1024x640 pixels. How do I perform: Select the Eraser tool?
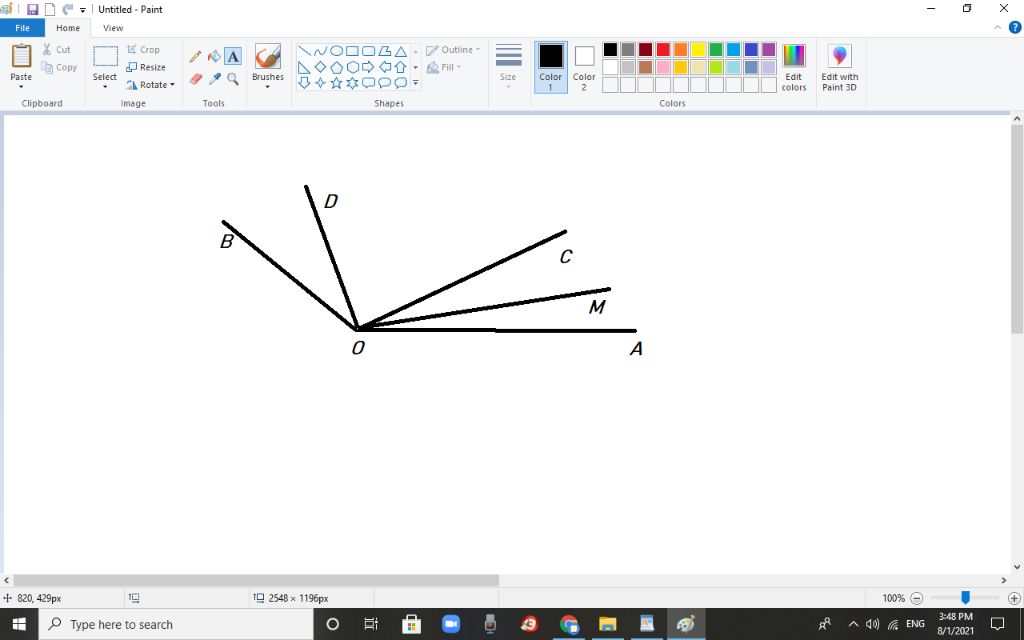click(195, 79)
